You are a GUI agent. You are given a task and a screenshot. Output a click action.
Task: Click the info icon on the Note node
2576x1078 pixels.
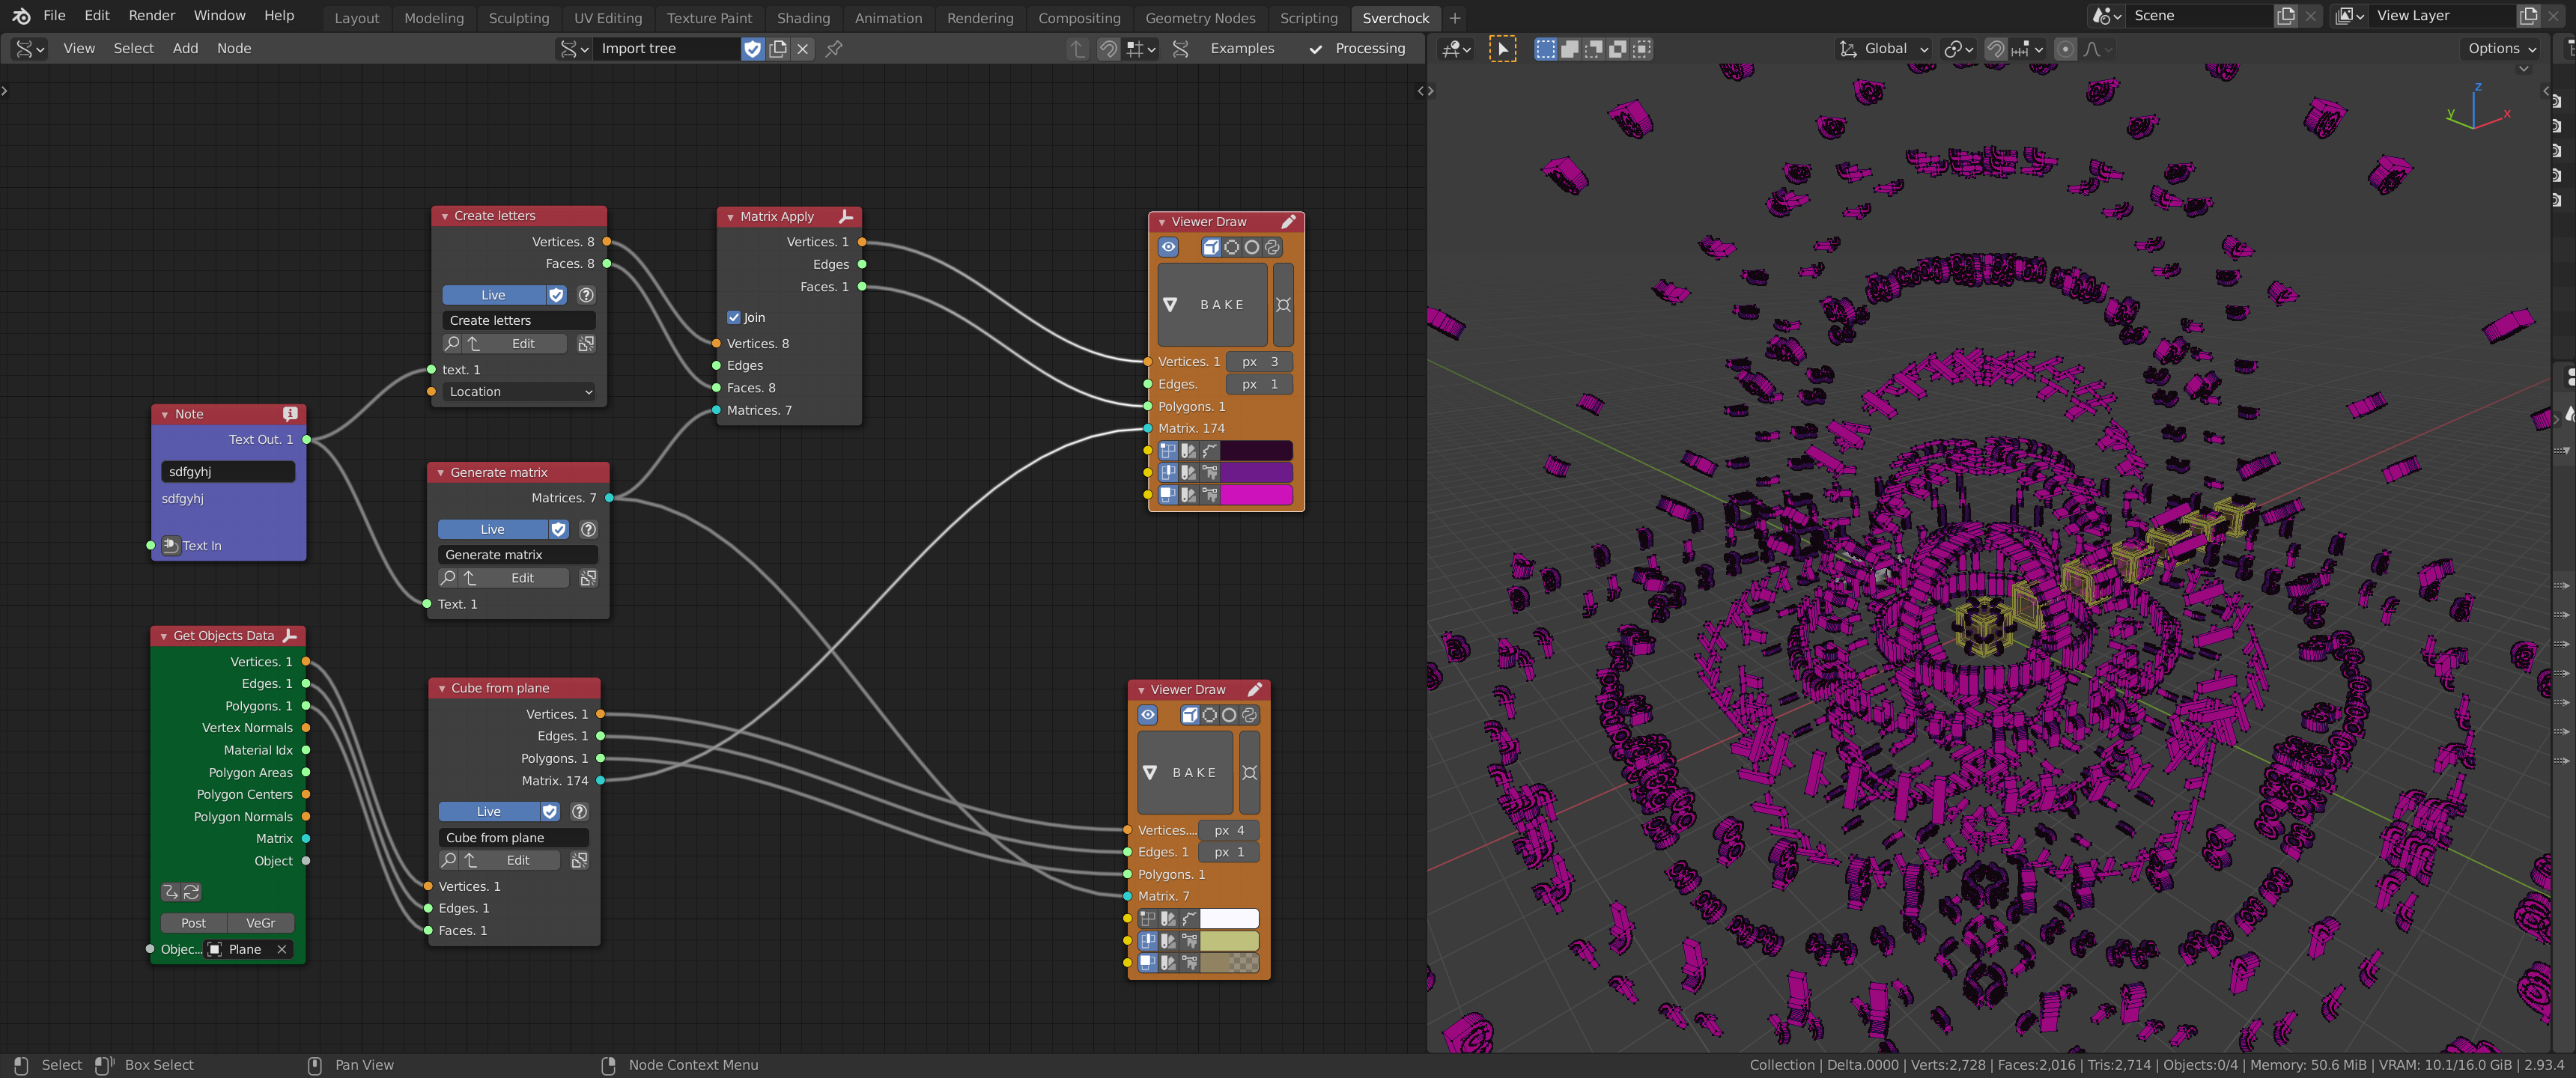pos(290,414)
